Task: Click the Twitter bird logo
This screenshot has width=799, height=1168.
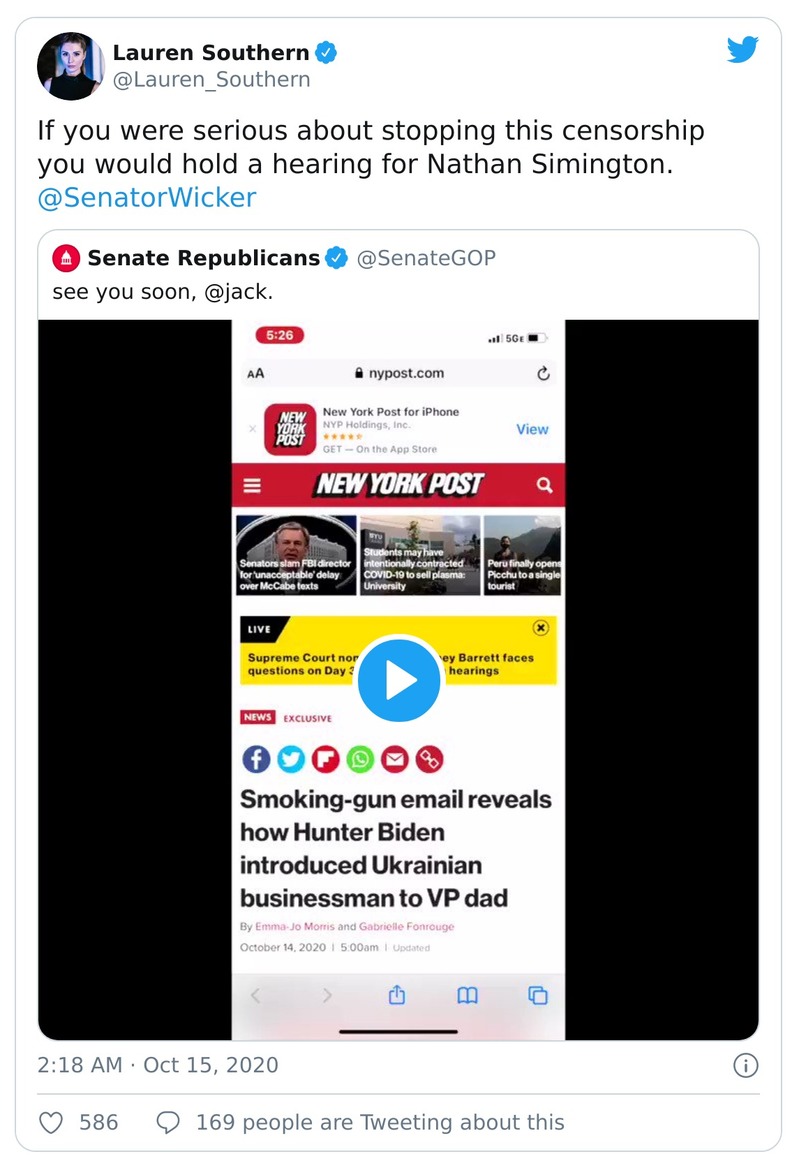Action: pos(742,50)
